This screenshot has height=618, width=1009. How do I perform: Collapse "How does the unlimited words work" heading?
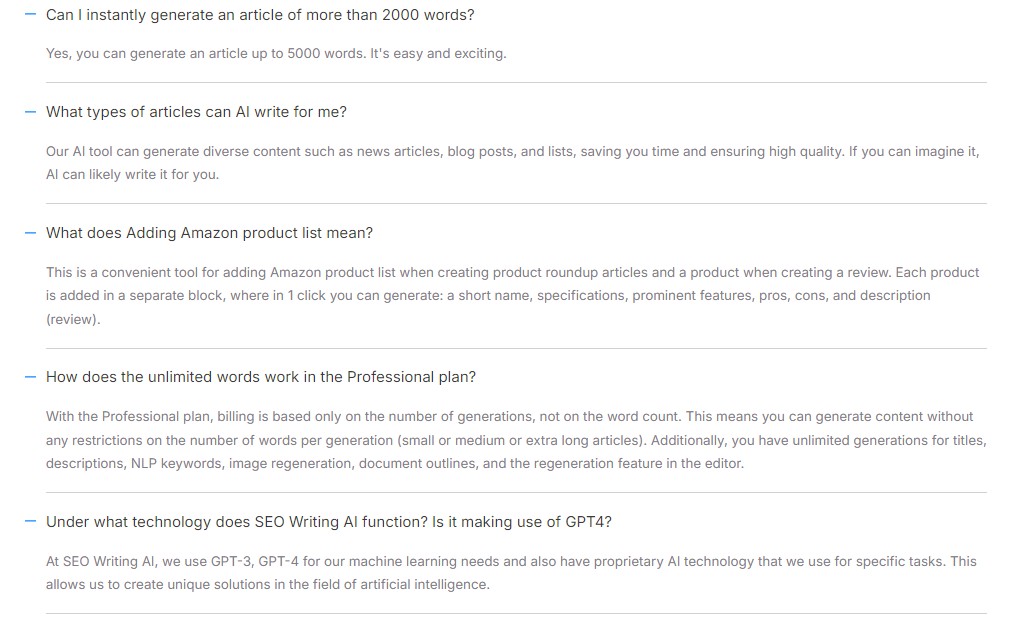pos(261,377)
